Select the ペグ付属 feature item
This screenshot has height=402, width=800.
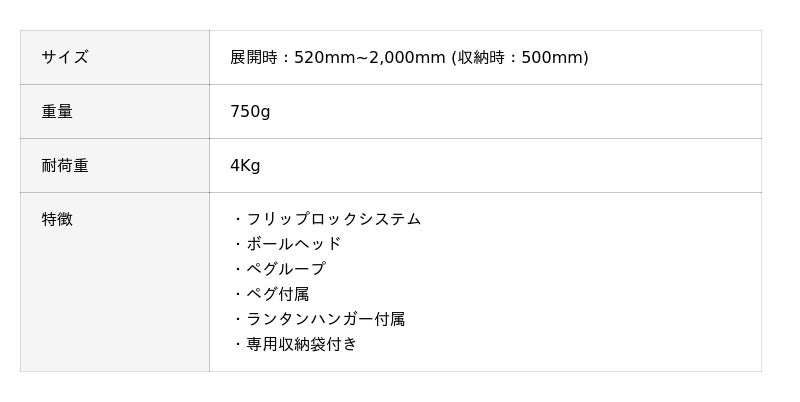[277, 294]
